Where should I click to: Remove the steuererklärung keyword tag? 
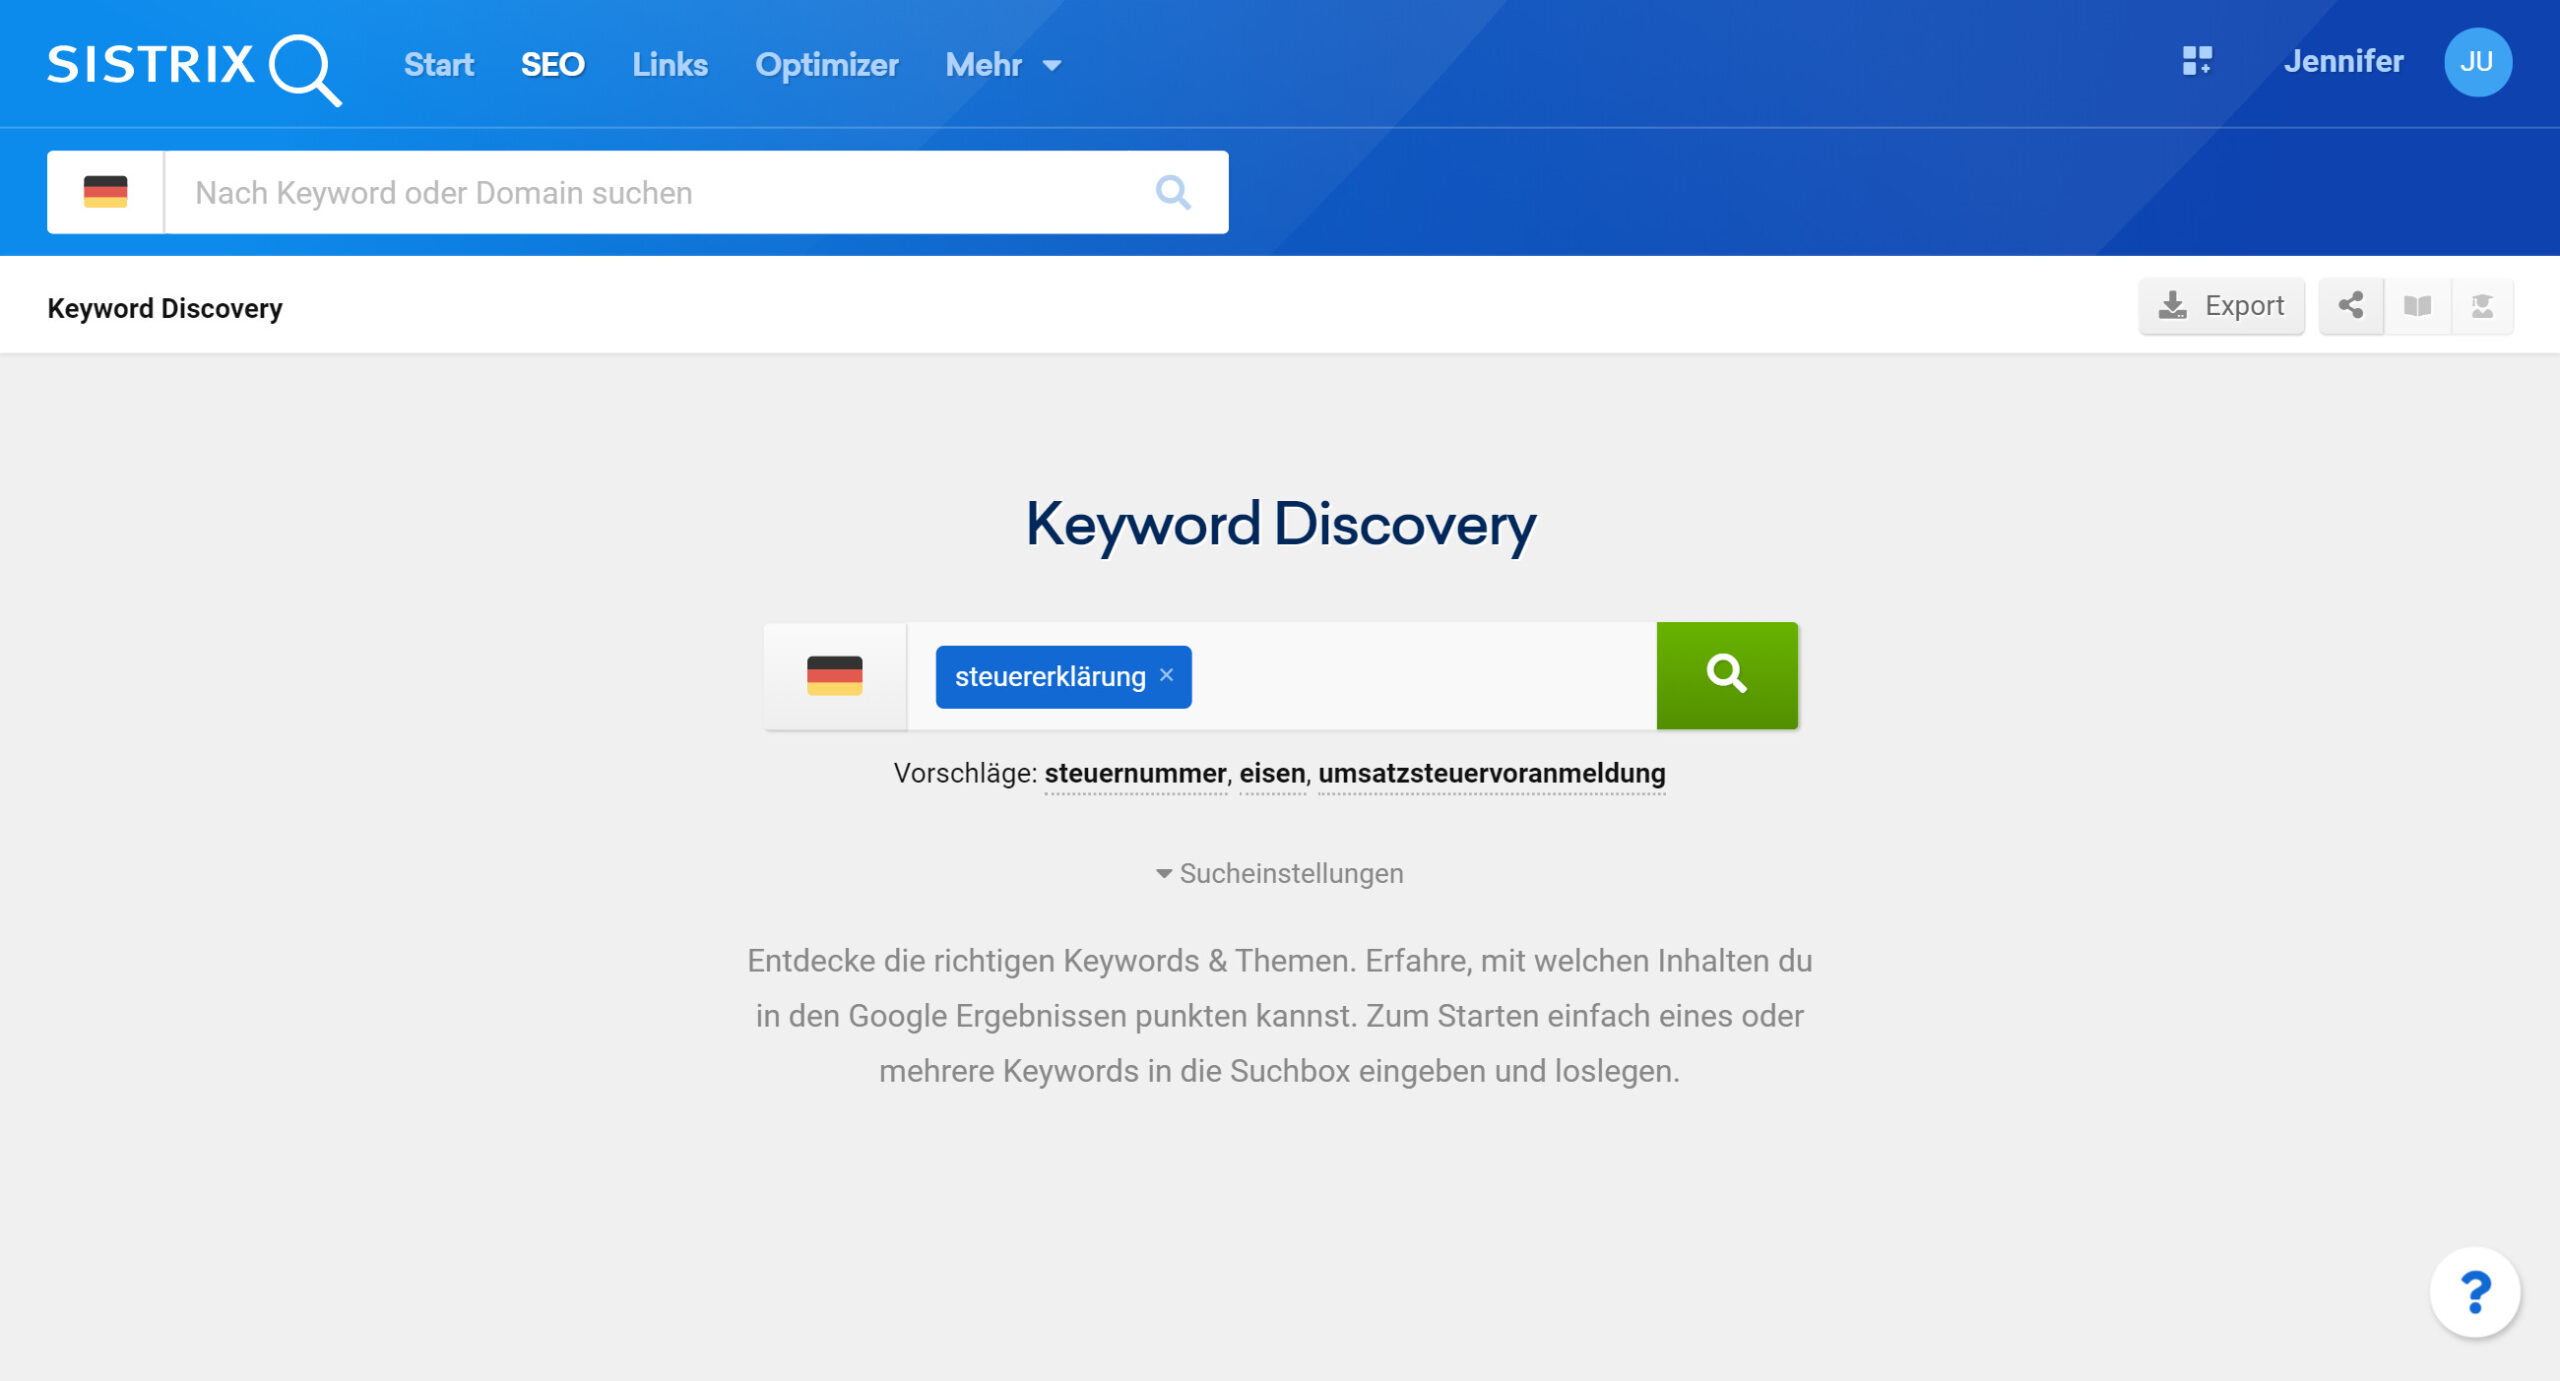tap(1166, 675)
